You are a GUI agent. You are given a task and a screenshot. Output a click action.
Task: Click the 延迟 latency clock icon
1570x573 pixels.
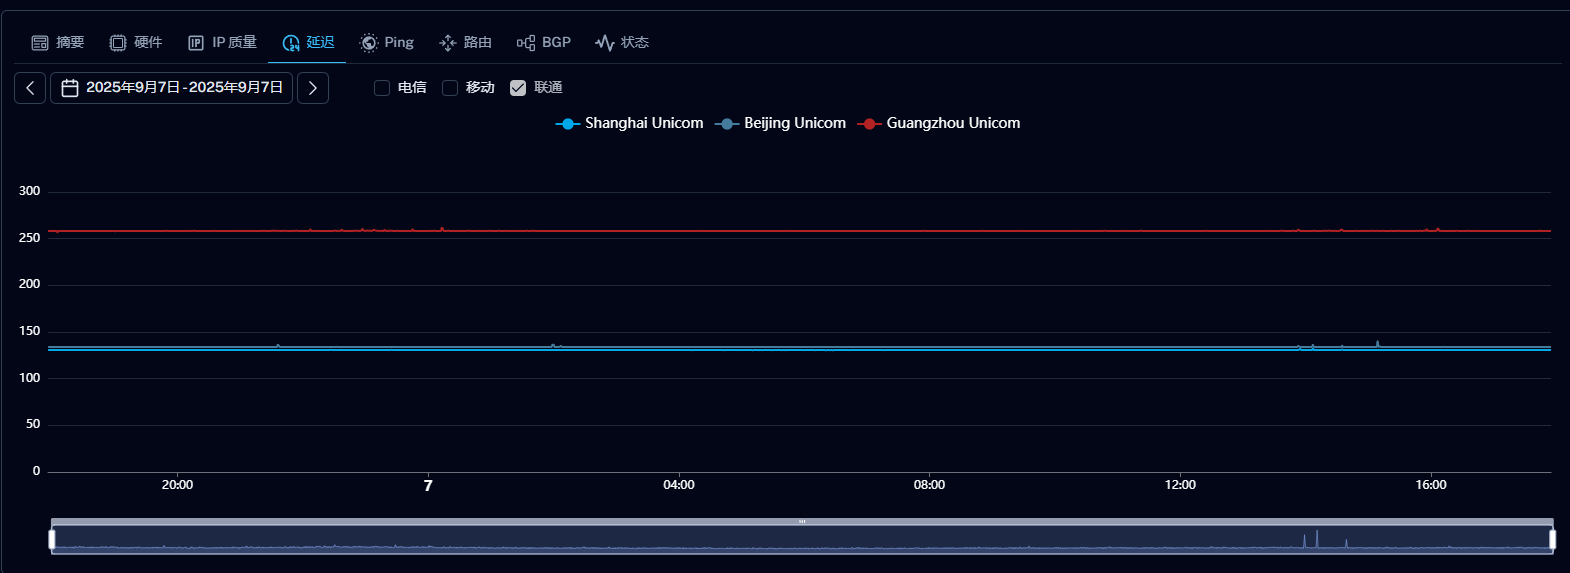[291, 43]
